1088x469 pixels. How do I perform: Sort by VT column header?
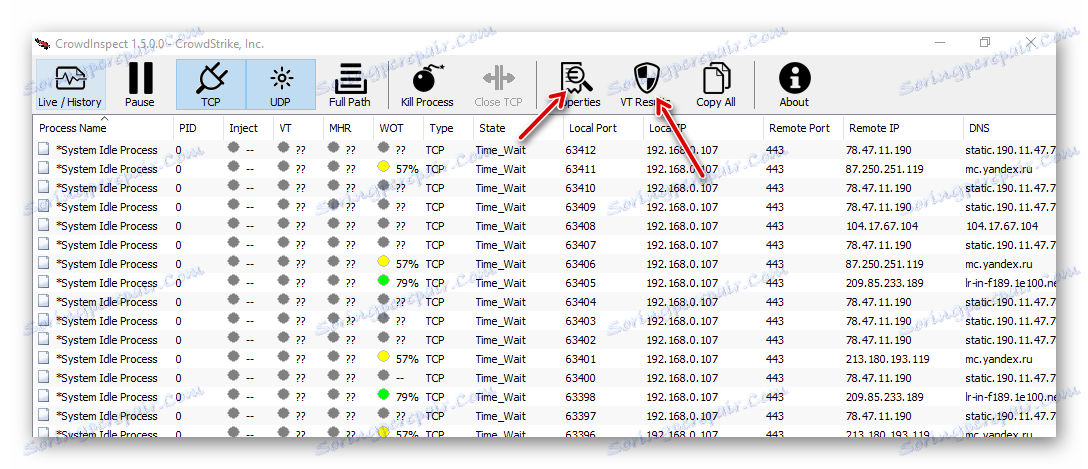coord(299,128)
